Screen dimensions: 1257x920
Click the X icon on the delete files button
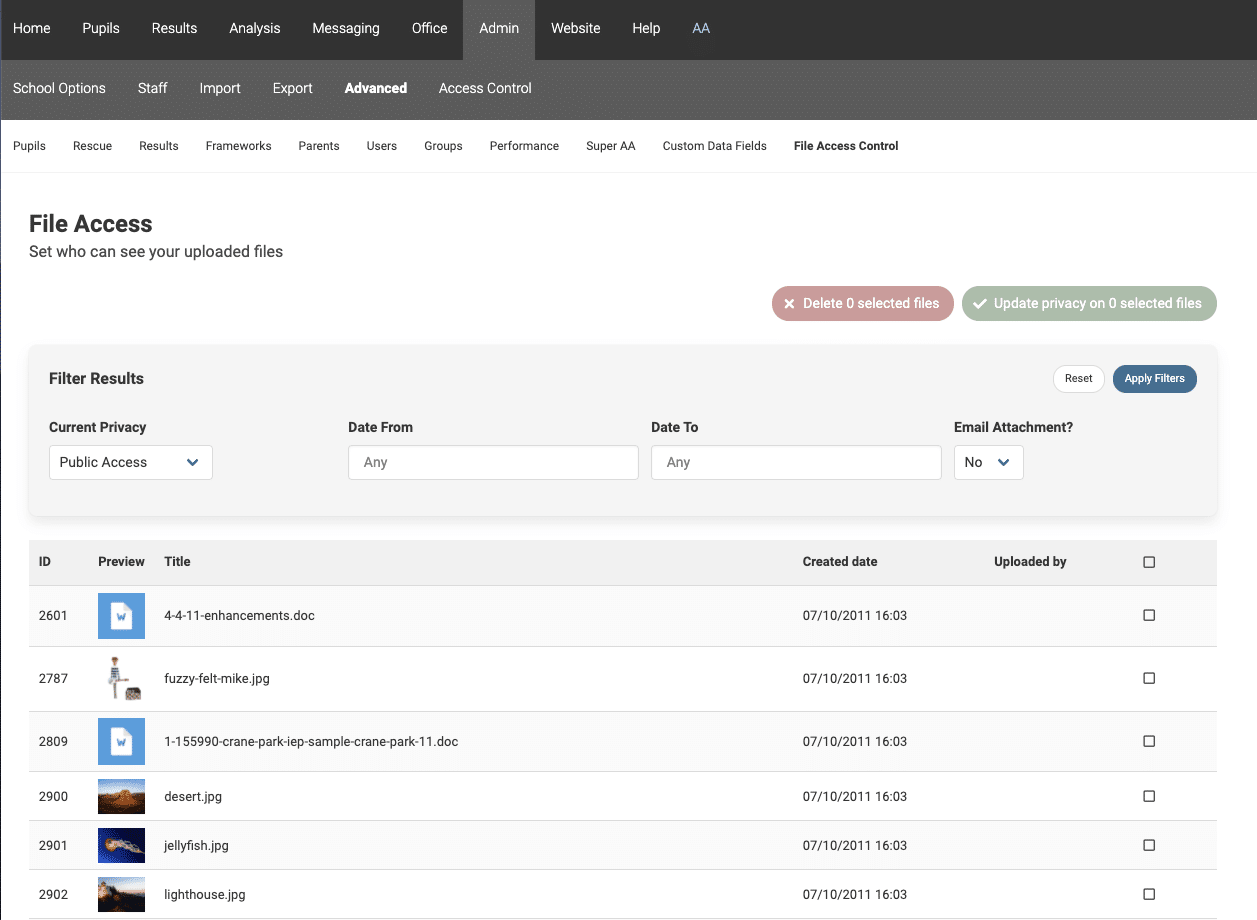pyautogui.click(x=789, y=303)
